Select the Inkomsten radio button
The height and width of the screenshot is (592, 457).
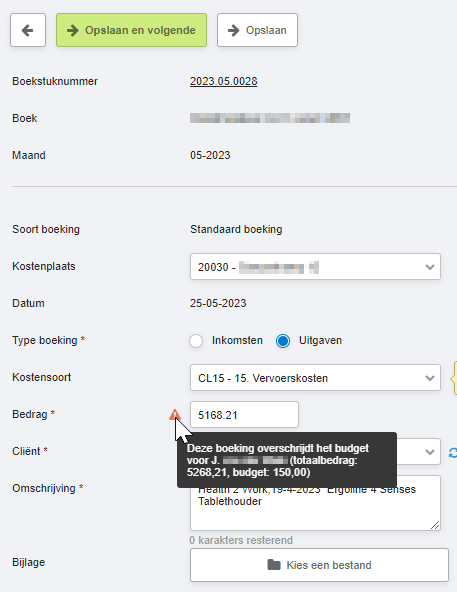196,341
